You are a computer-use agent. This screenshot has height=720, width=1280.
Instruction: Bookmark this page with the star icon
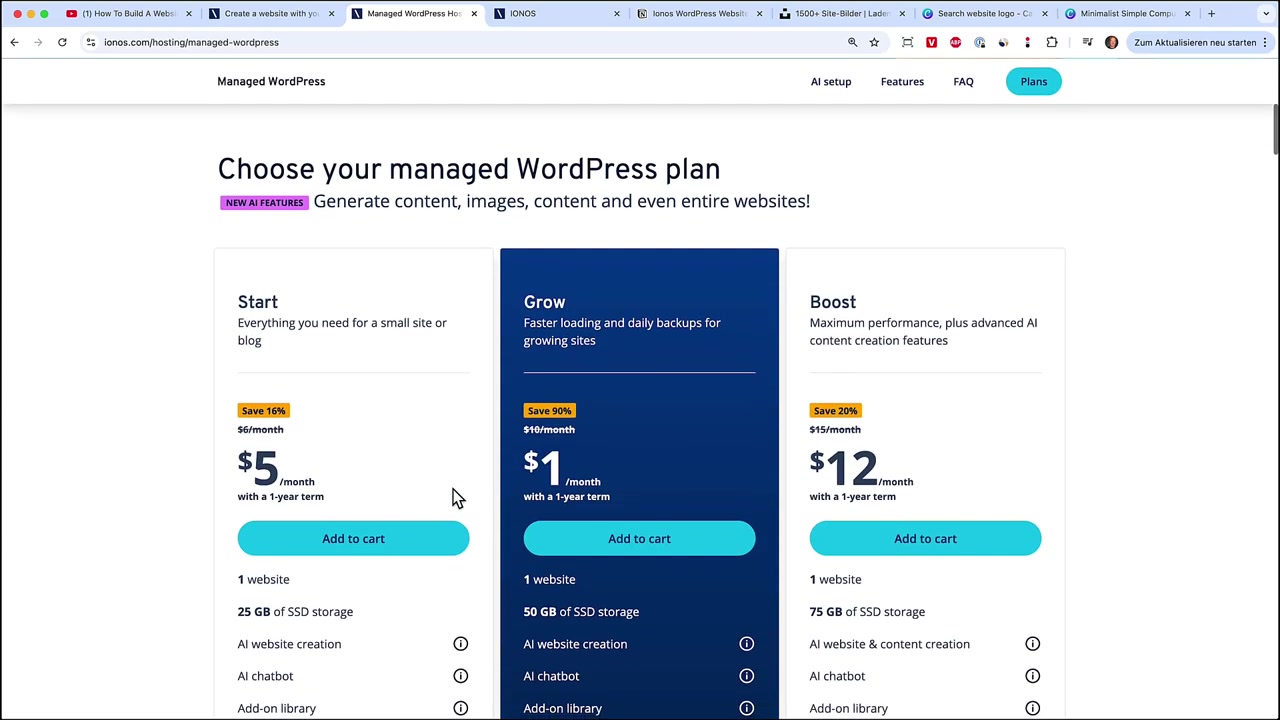(874, 42)
